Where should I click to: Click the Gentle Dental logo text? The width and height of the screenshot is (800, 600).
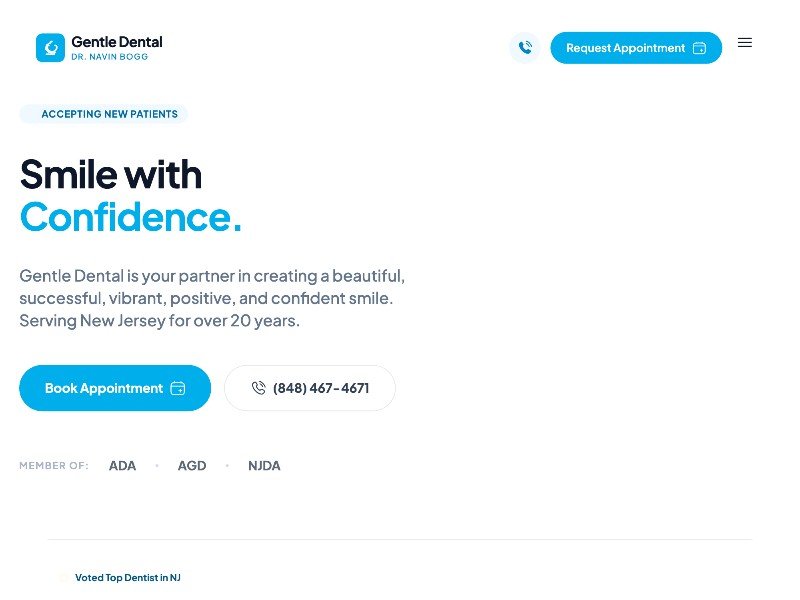(116, 42)
